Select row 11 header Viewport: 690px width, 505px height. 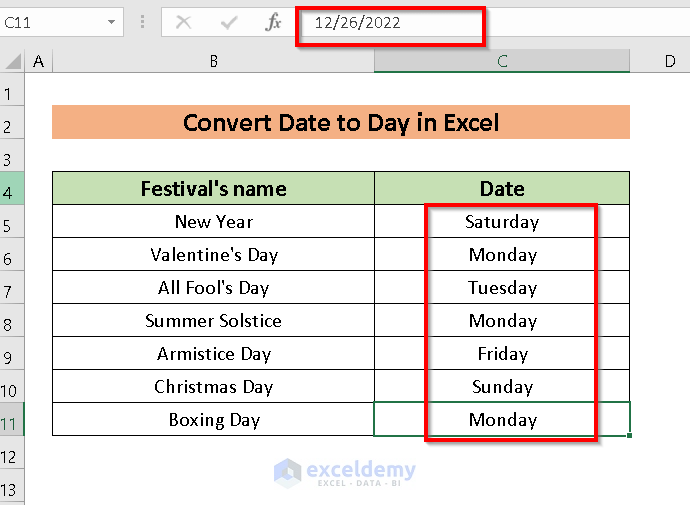click(x=11, y=421)
